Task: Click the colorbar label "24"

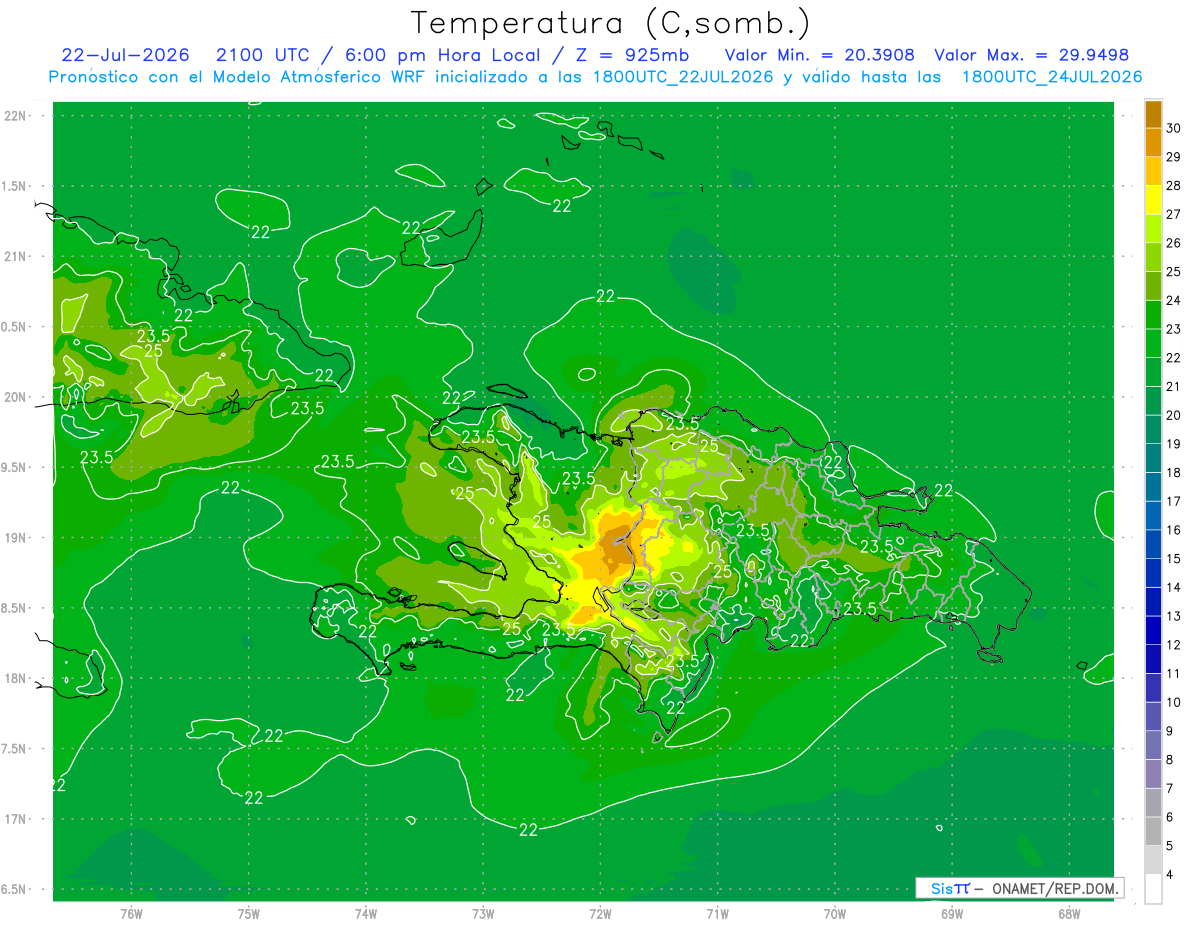Action: pos(1175,300)
